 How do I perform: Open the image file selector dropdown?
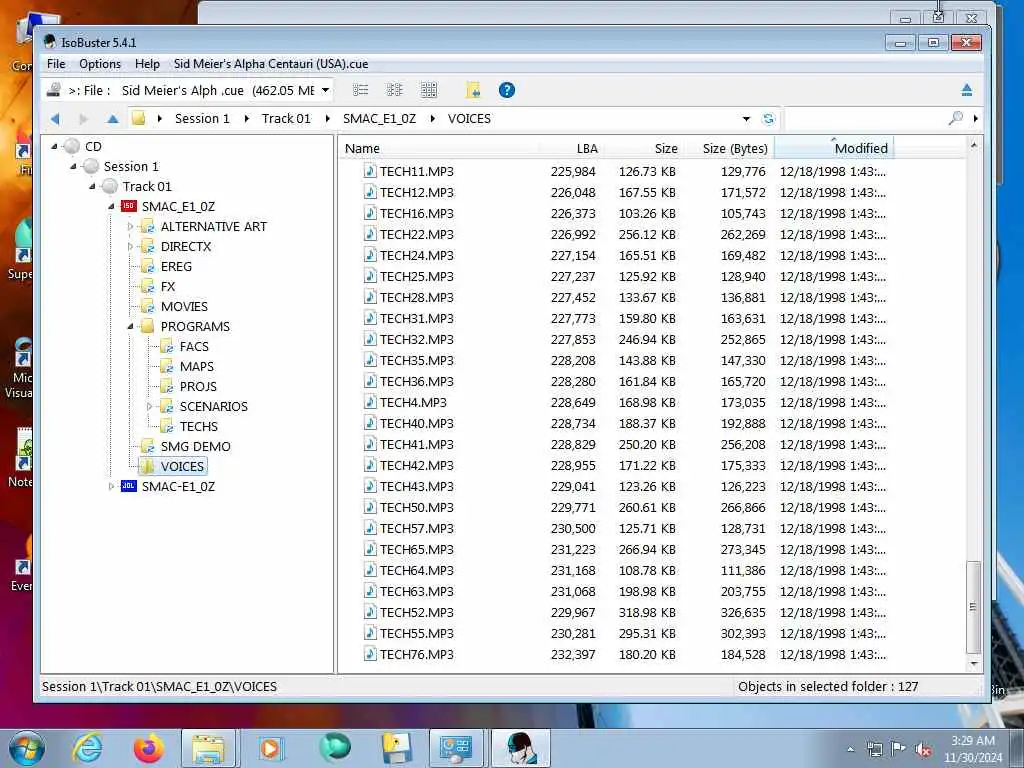point(325,90)
